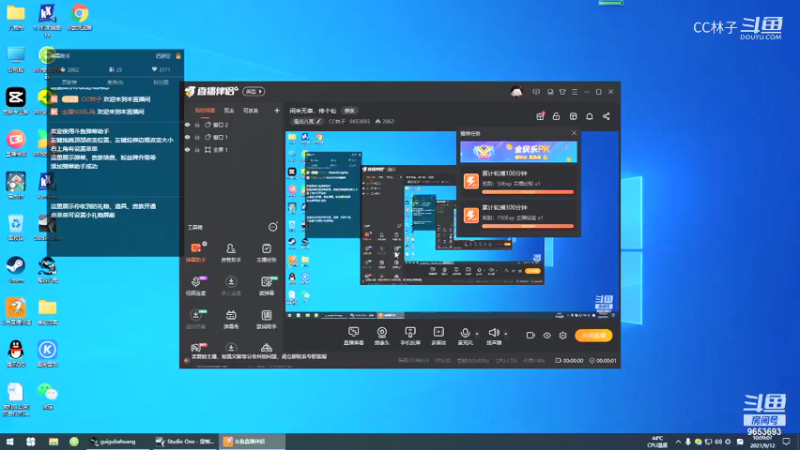Toggle the lock of 窗口 2 source
Screen dimensions: 800x450
tap(197, 124)
